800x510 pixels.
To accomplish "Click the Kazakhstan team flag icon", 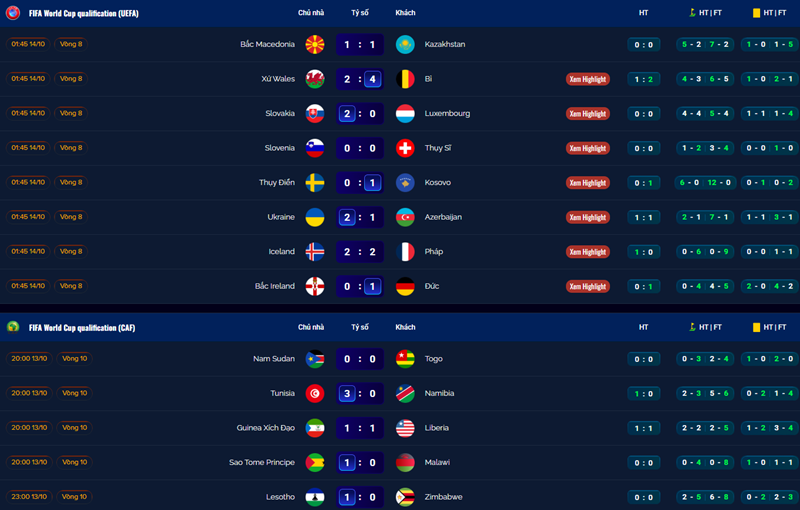I will (x=405, y=44).
